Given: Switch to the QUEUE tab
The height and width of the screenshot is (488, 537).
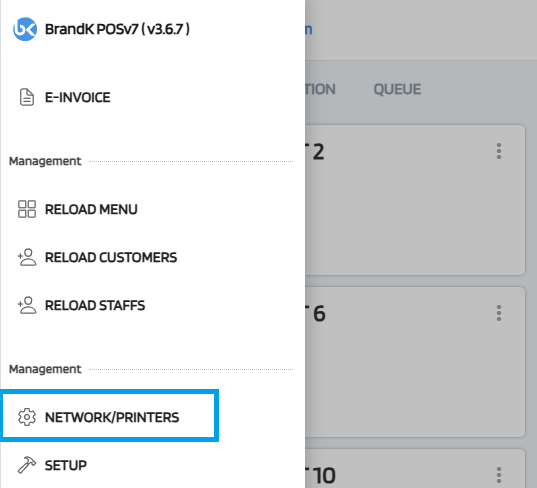Looking at the screenshot, I should click(397, 89).
